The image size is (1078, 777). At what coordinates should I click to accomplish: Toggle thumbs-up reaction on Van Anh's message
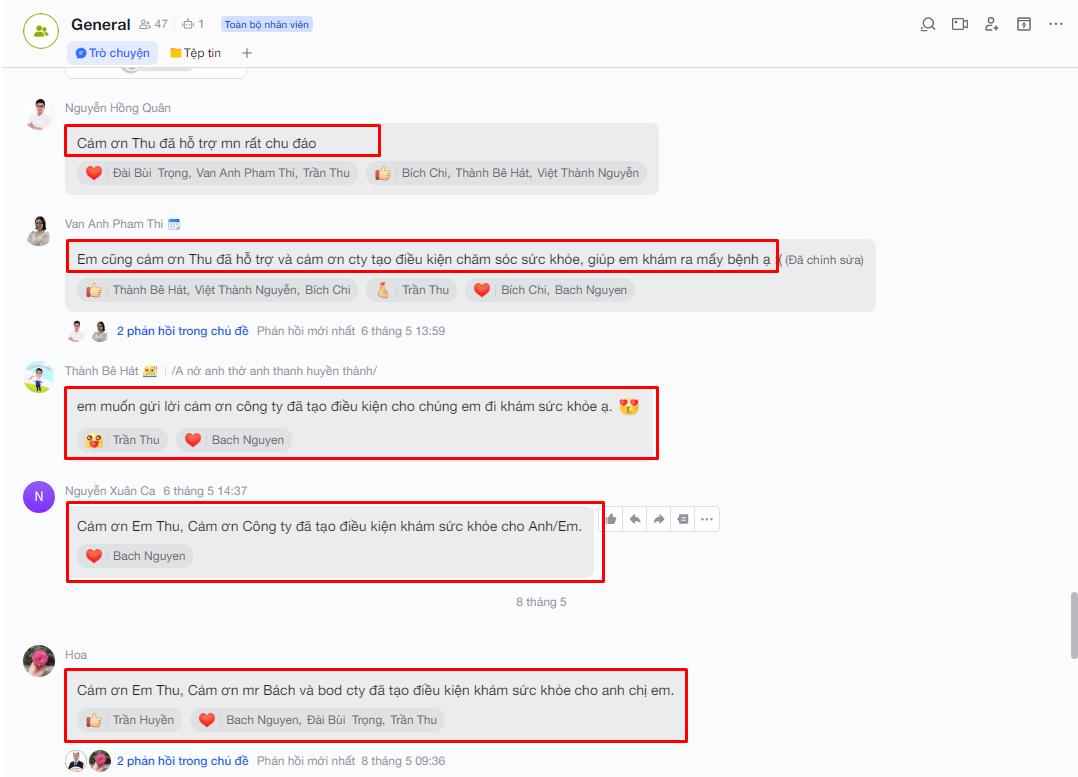coord(94,290)
